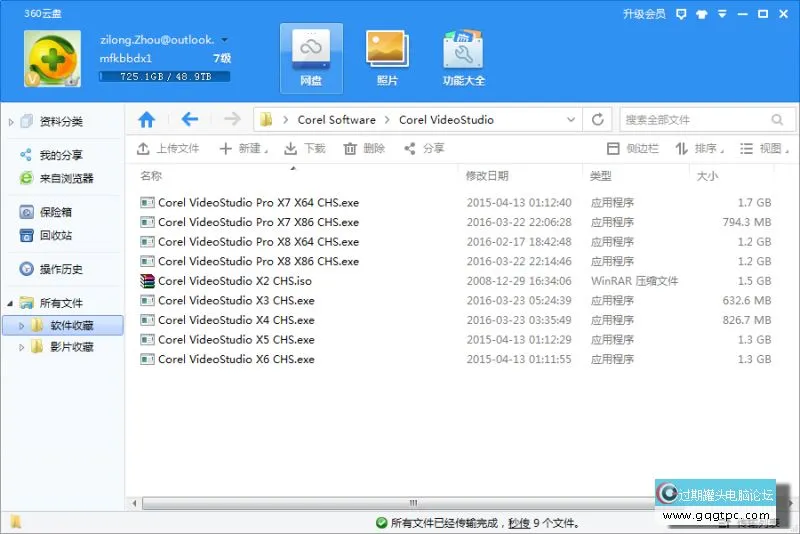The image size is (800, 534).
Task: Open the skin shirt icon in title bar
Action: point(702,14)
